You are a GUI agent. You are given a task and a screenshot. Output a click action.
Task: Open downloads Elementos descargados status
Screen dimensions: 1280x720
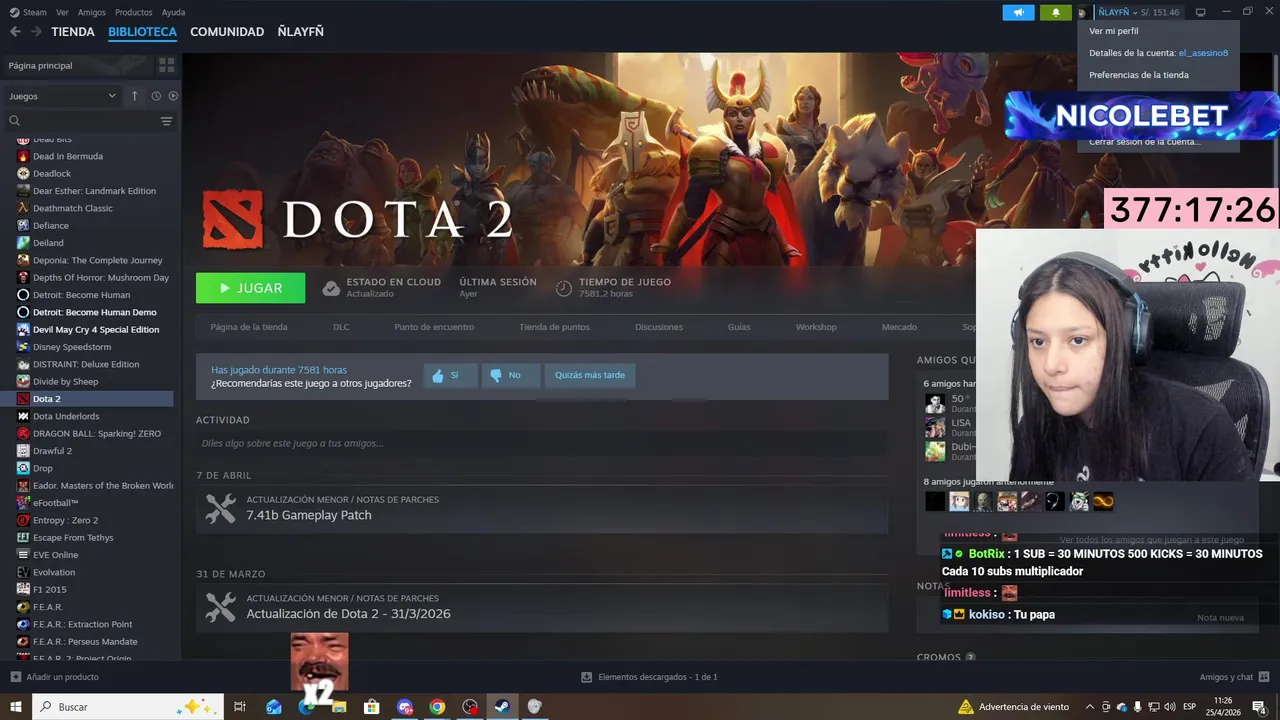point(649,677)
